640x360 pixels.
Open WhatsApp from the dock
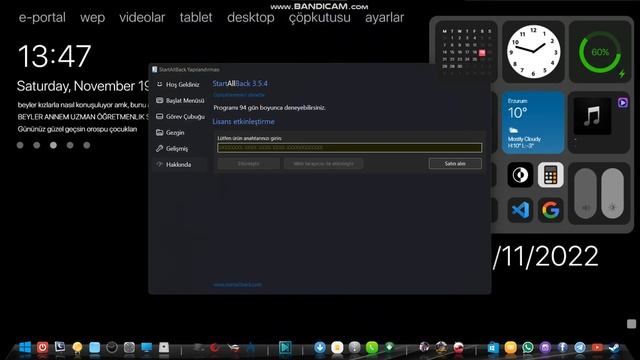pos(528,348)
